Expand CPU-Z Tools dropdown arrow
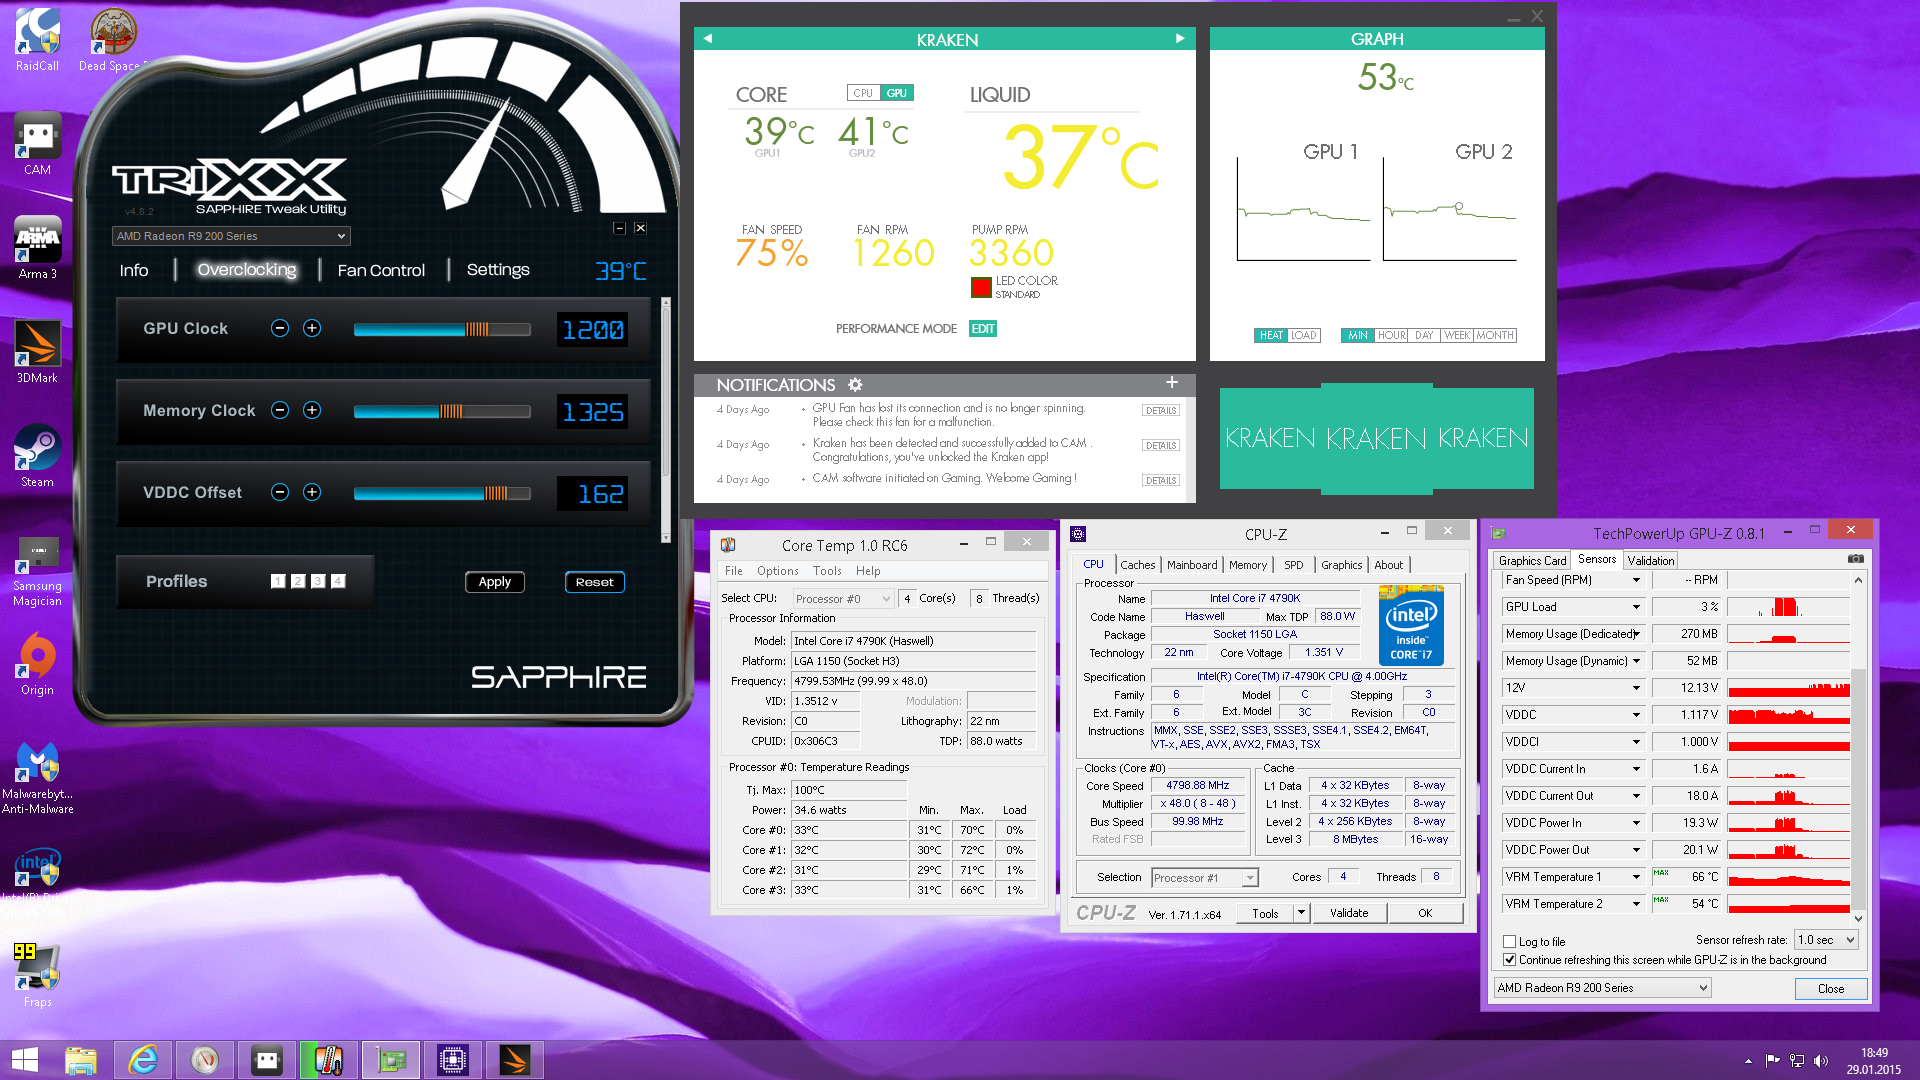Image resolution: width=1920 pixels, height=1080 pixels. [1301, 913]
